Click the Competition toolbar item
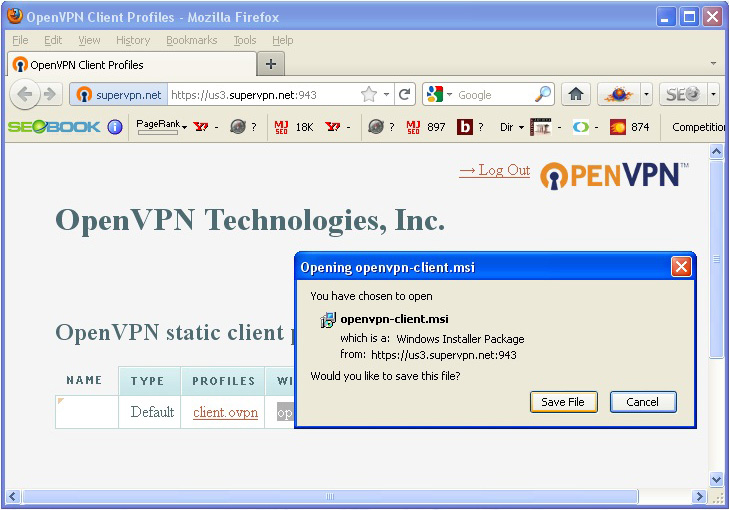 (698, 127)
